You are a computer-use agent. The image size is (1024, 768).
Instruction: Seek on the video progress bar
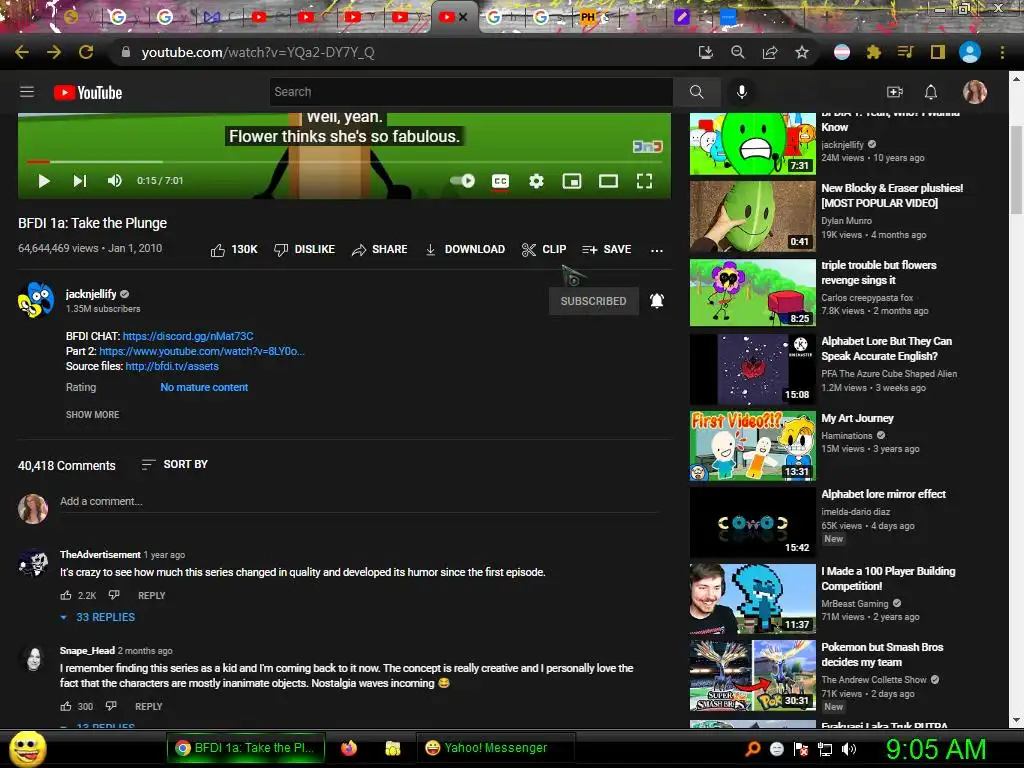tap(344, 161)
